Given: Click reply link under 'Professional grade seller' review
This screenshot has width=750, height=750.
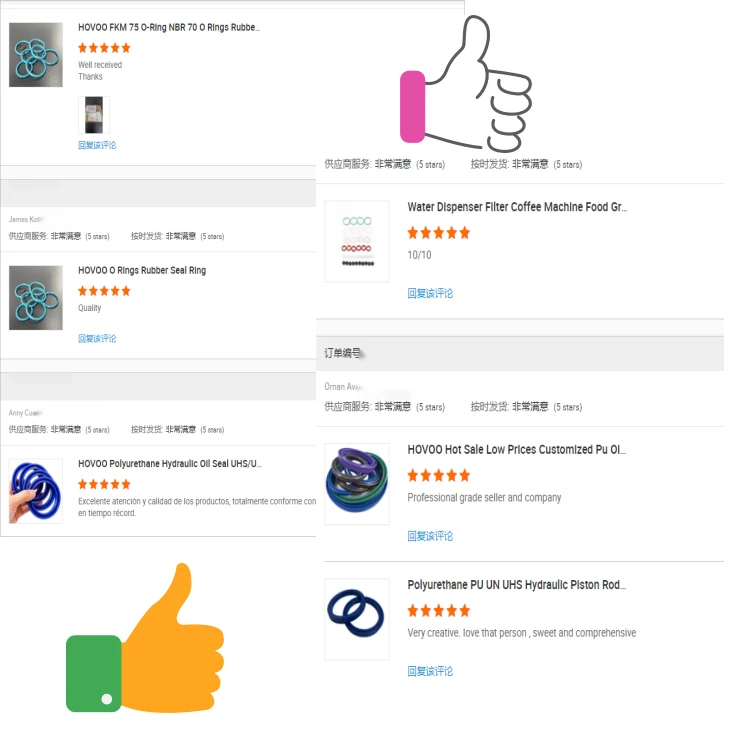Looking at the screenshot, I should (x=430, y=536).
